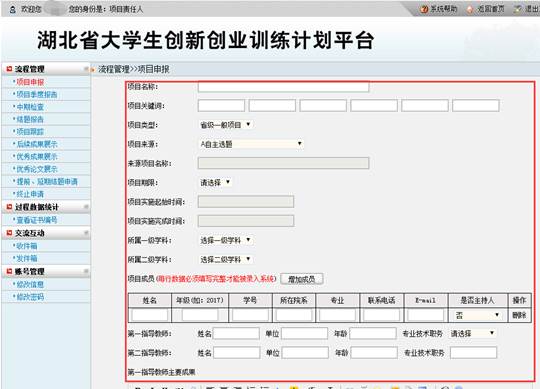Open the 项目期限 请选择 dropdown

pyautogui.click(x=215, y=182)
